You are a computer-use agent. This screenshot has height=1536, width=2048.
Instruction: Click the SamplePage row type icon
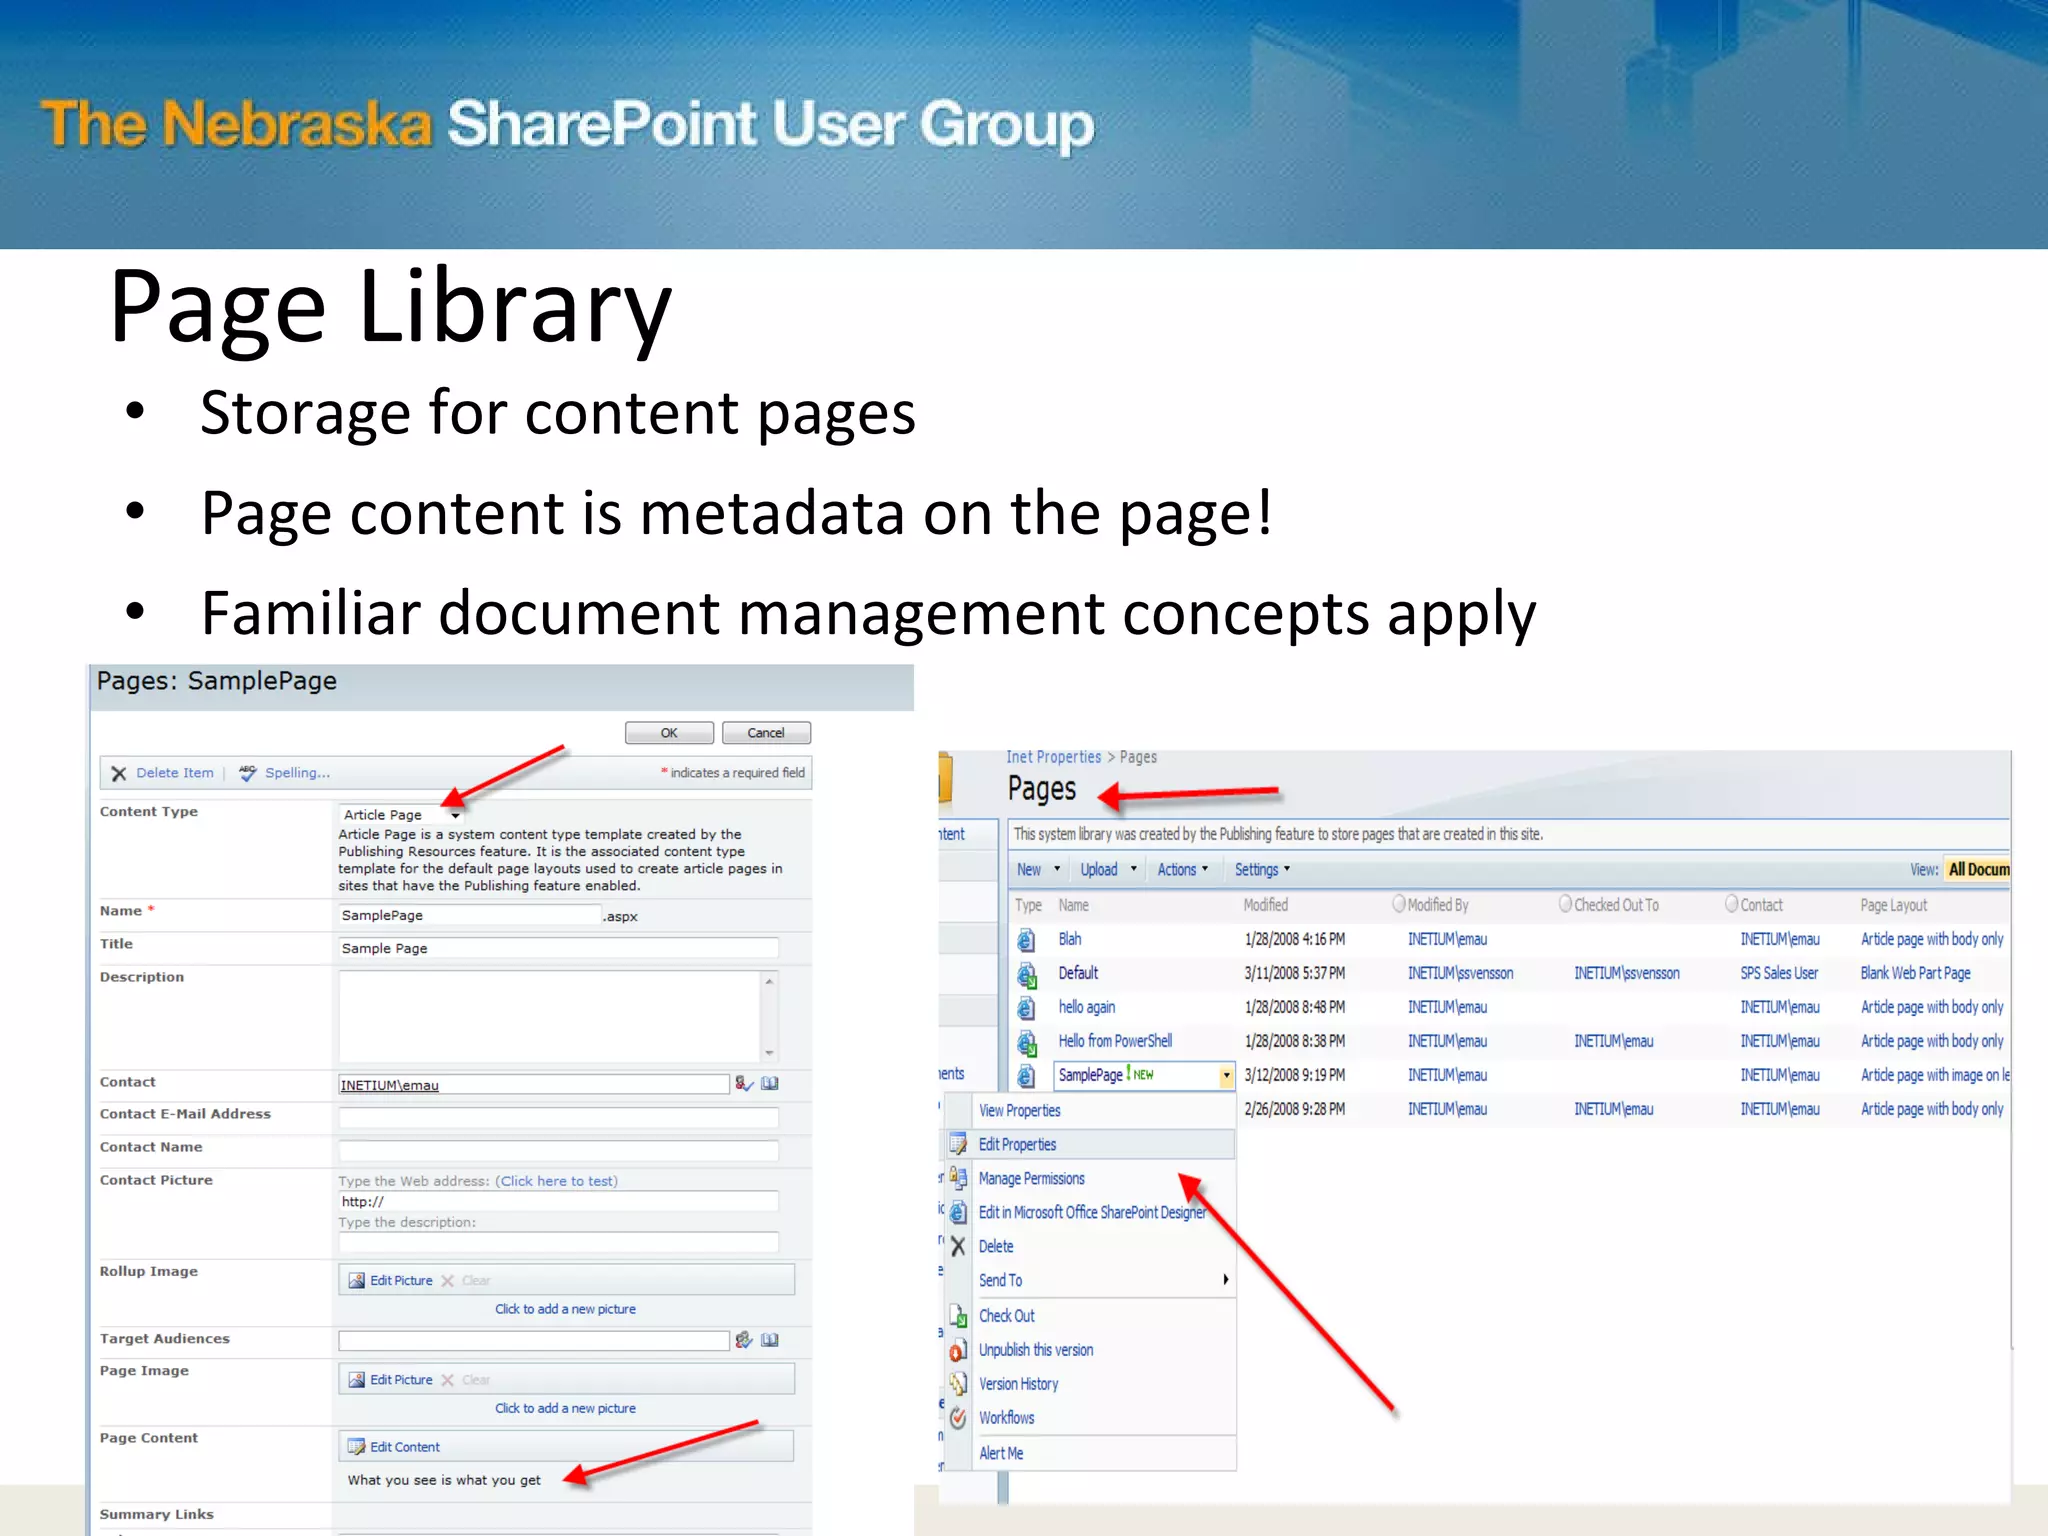(x=1026, y=1076)
